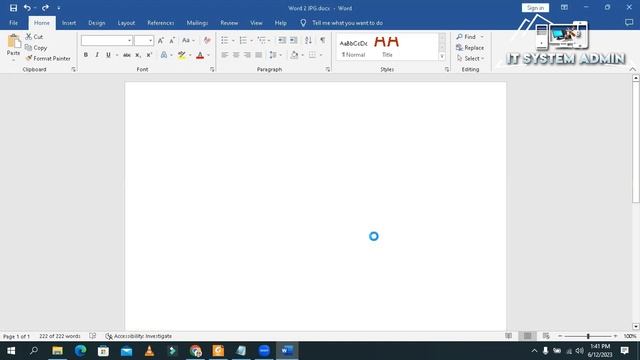This screenshot has width=640, height=360.
Task: Toggle superscript formatting
Action: coord(149,55)
